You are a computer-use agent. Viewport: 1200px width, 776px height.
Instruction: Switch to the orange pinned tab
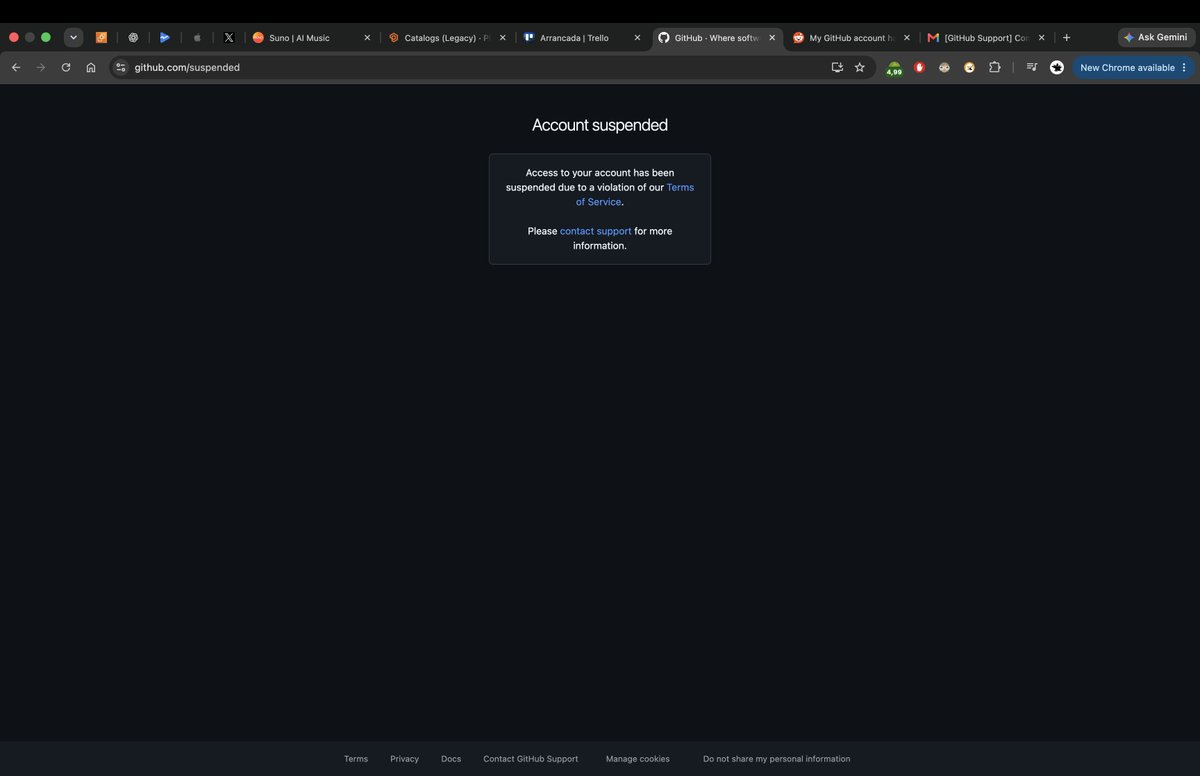101,37
